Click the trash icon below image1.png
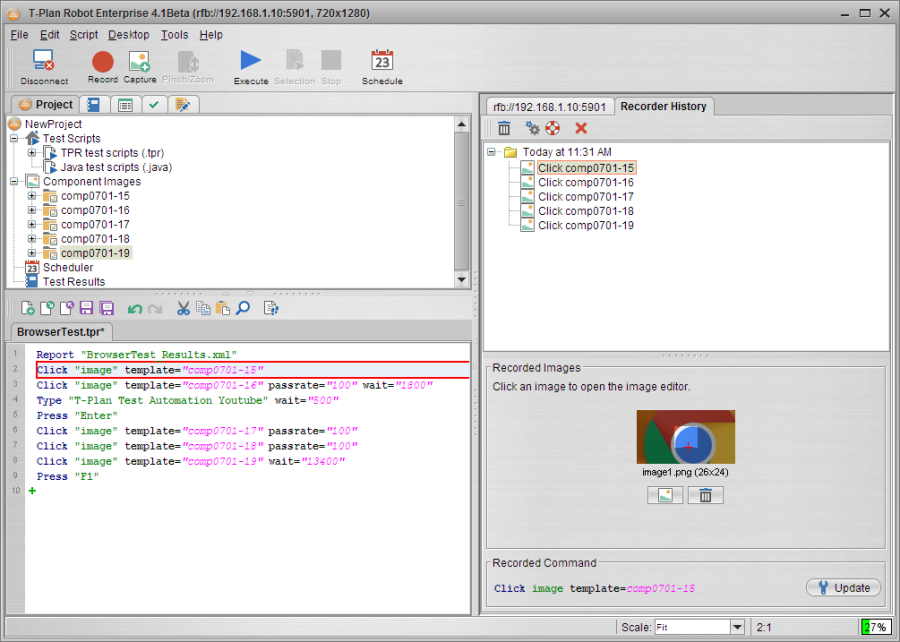This screenshot has height=642, width=900. tap(705, 495)
